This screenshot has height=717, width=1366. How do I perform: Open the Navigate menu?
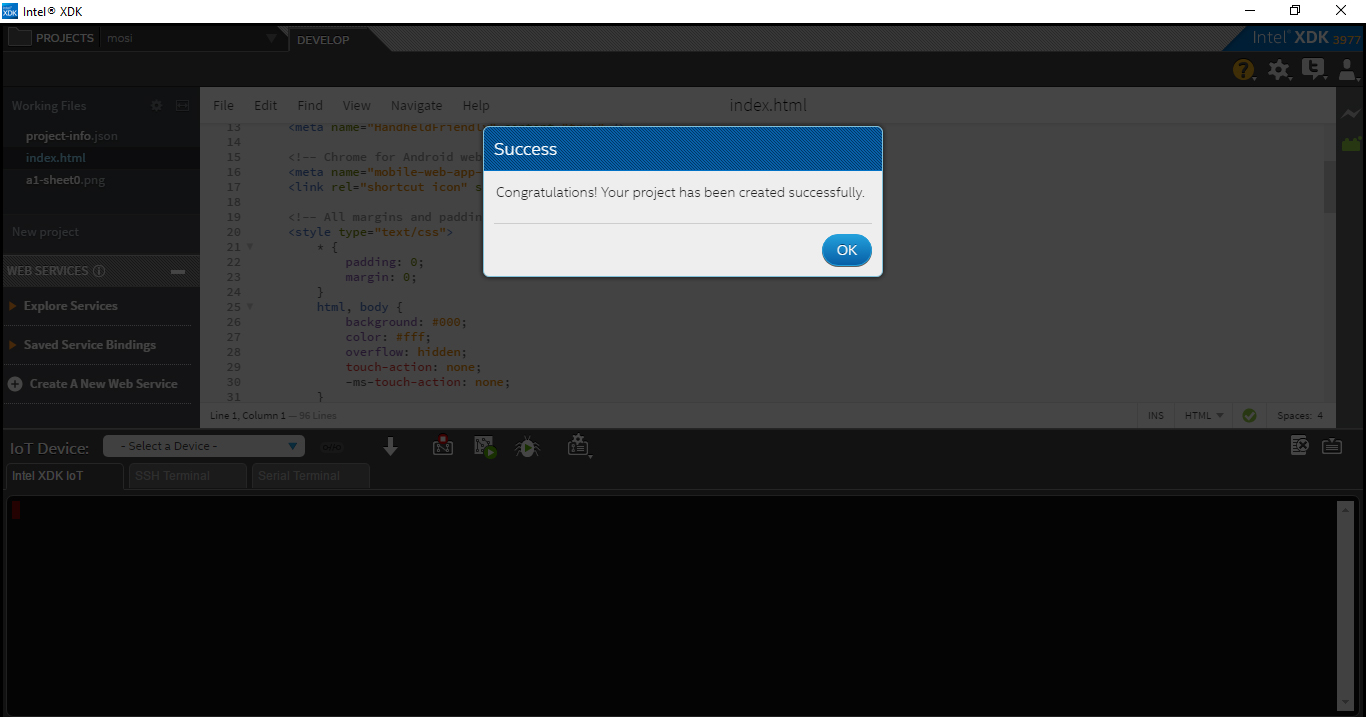point(416,105)
